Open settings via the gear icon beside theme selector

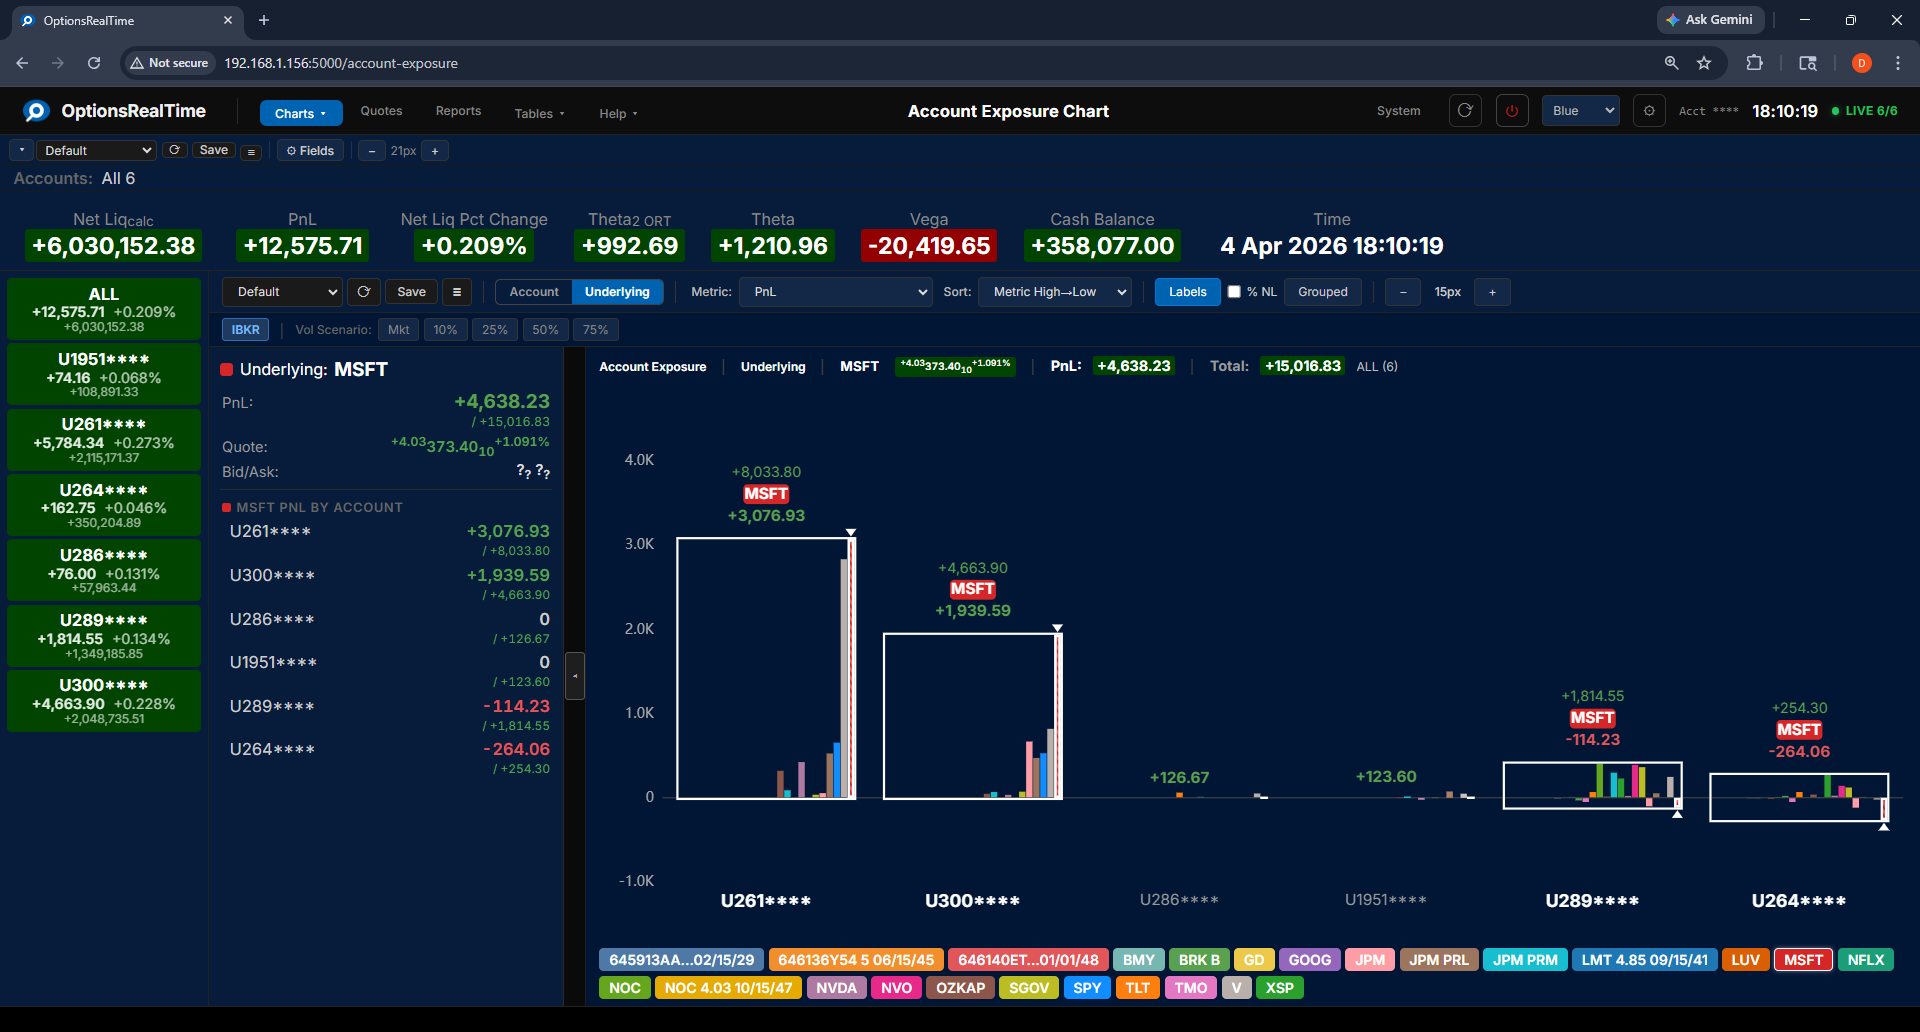coord(1649,111)
